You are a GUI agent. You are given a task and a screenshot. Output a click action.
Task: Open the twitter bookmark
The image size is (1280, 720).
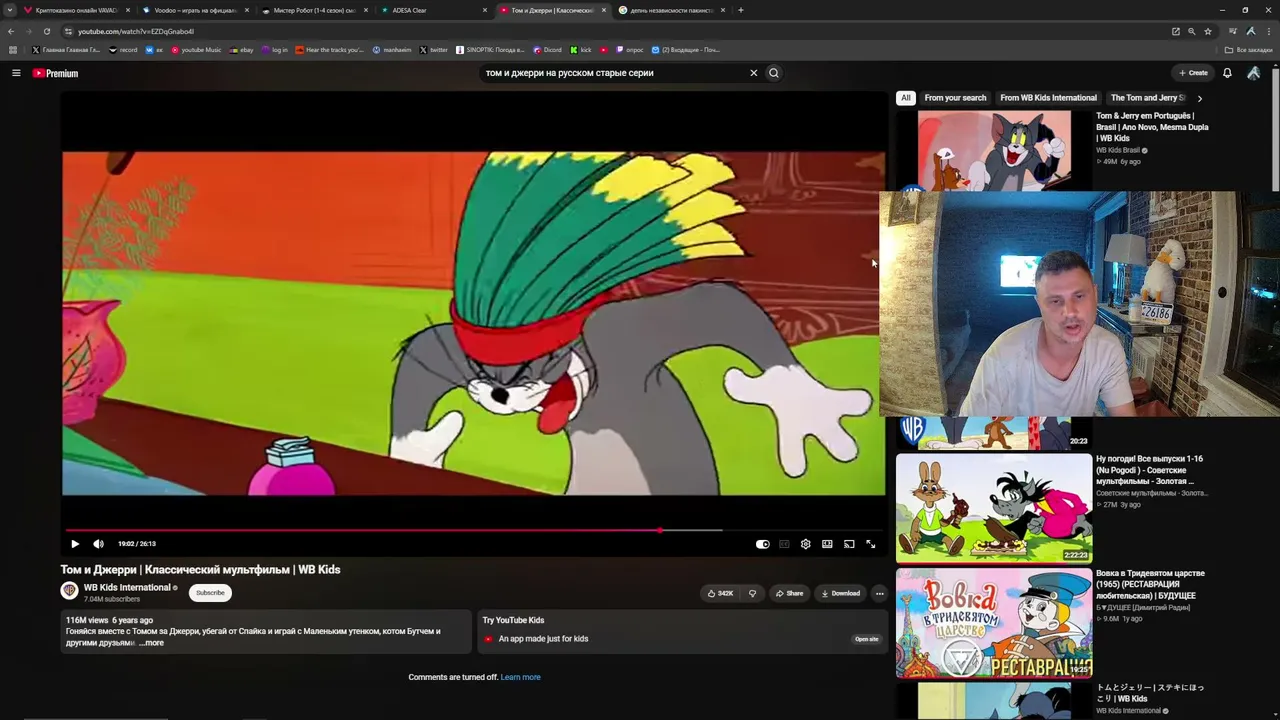click(x=434, y=50)
